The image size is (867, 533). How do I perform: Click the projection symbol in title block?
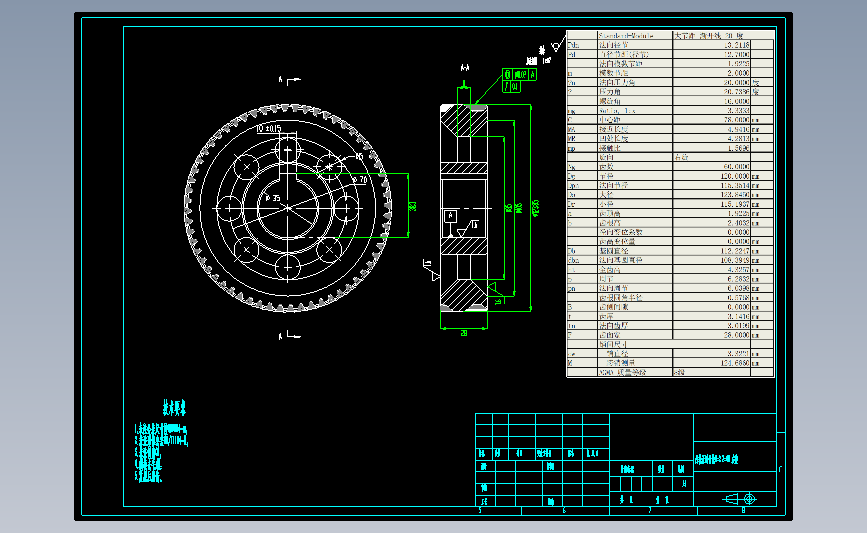tap(740, 499)
